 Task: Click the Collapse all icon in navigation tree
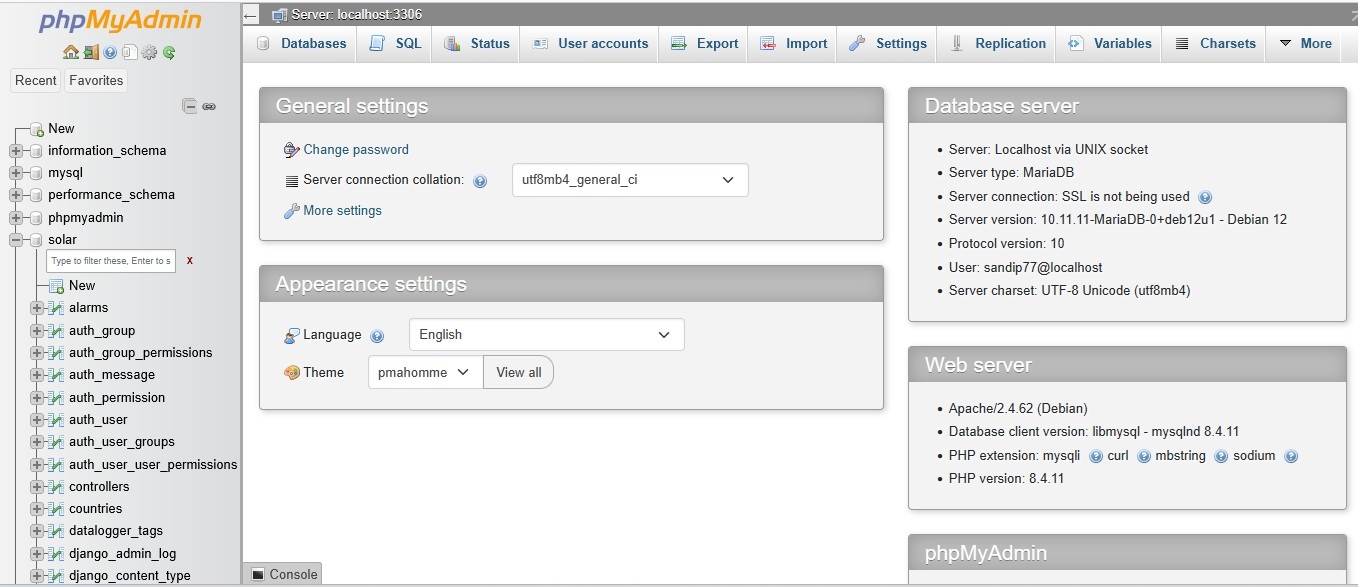[189, 106]
